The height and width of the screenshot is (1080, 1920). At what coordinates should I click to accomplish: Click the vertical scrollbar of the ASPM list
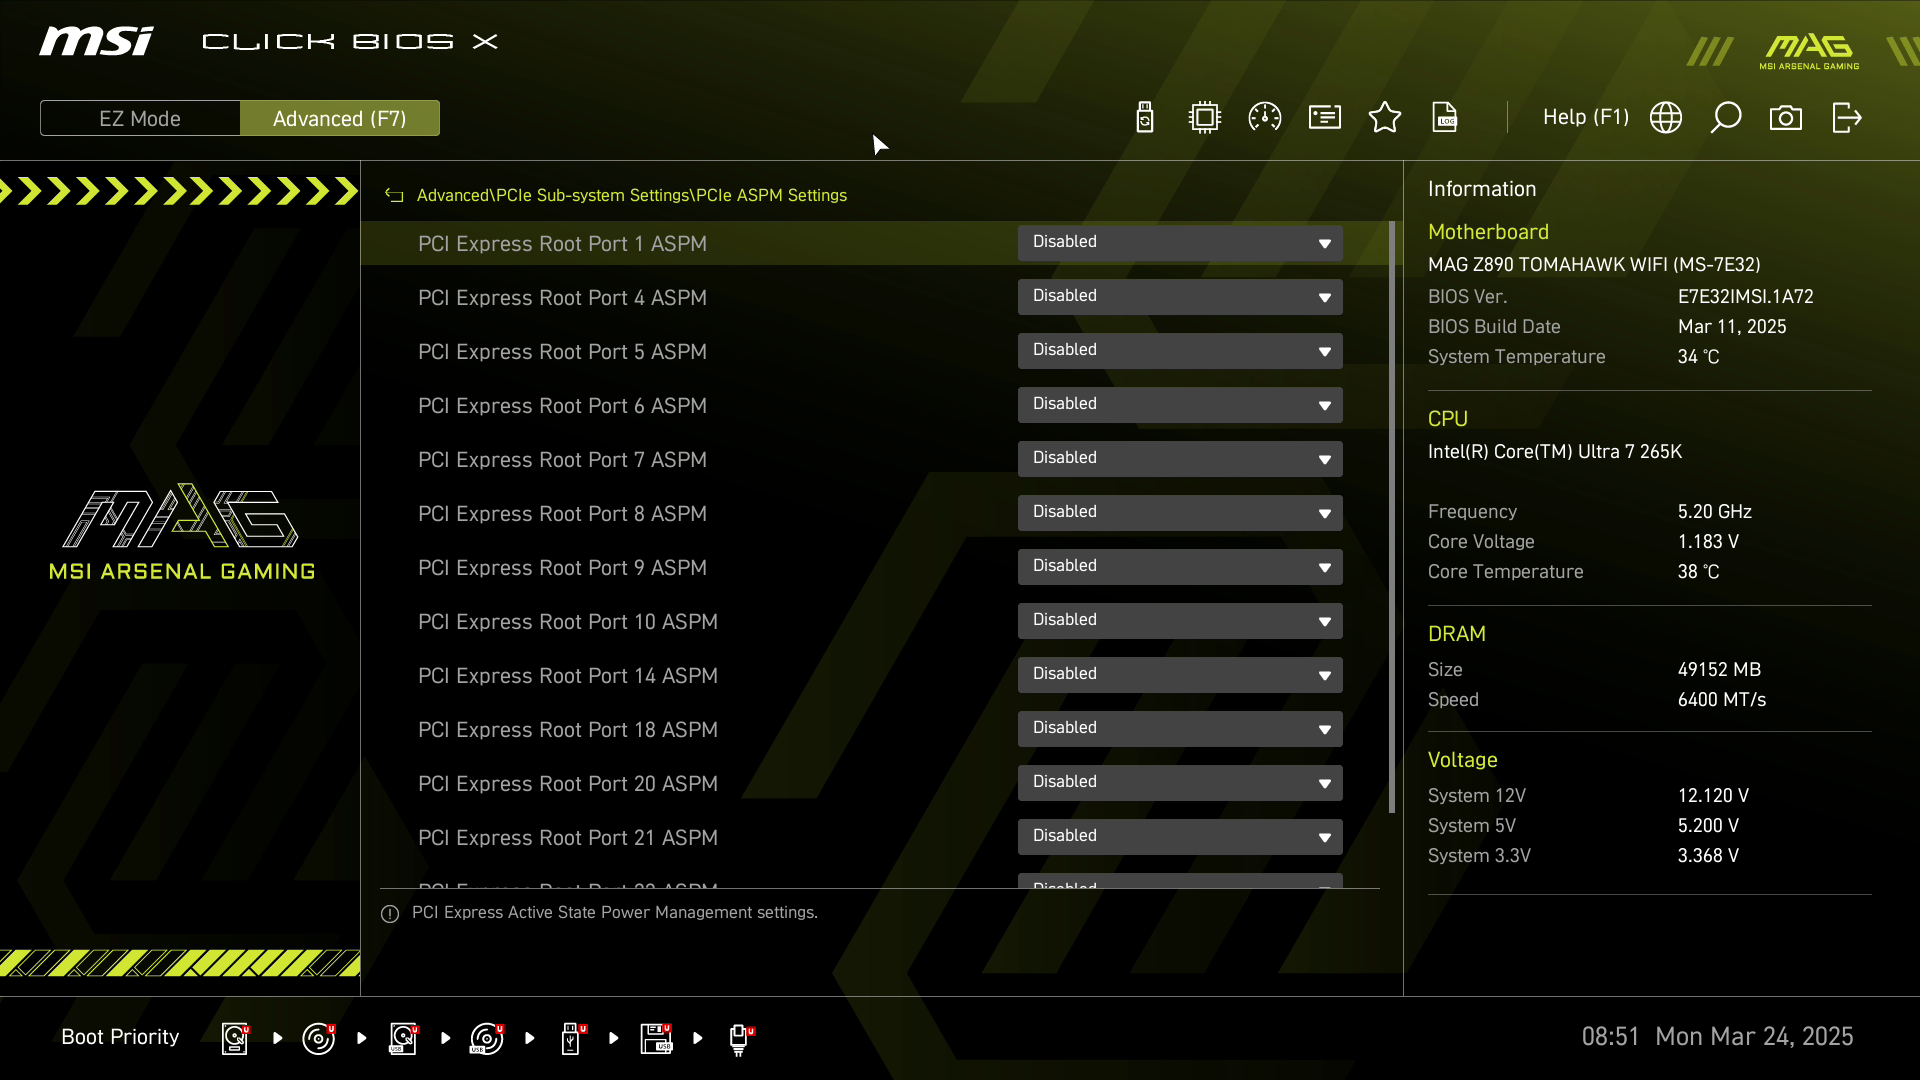[x=1392, y=516]
